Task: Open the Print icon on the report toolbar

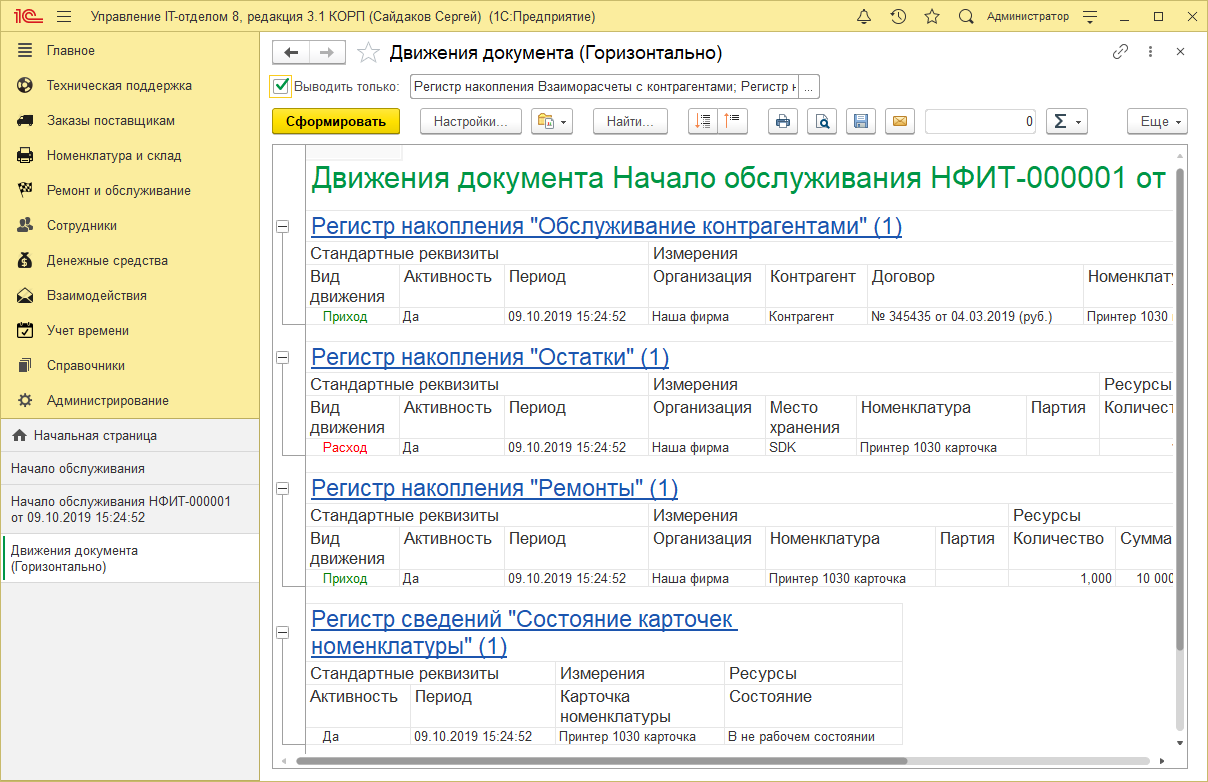Action: pos(783,121)
